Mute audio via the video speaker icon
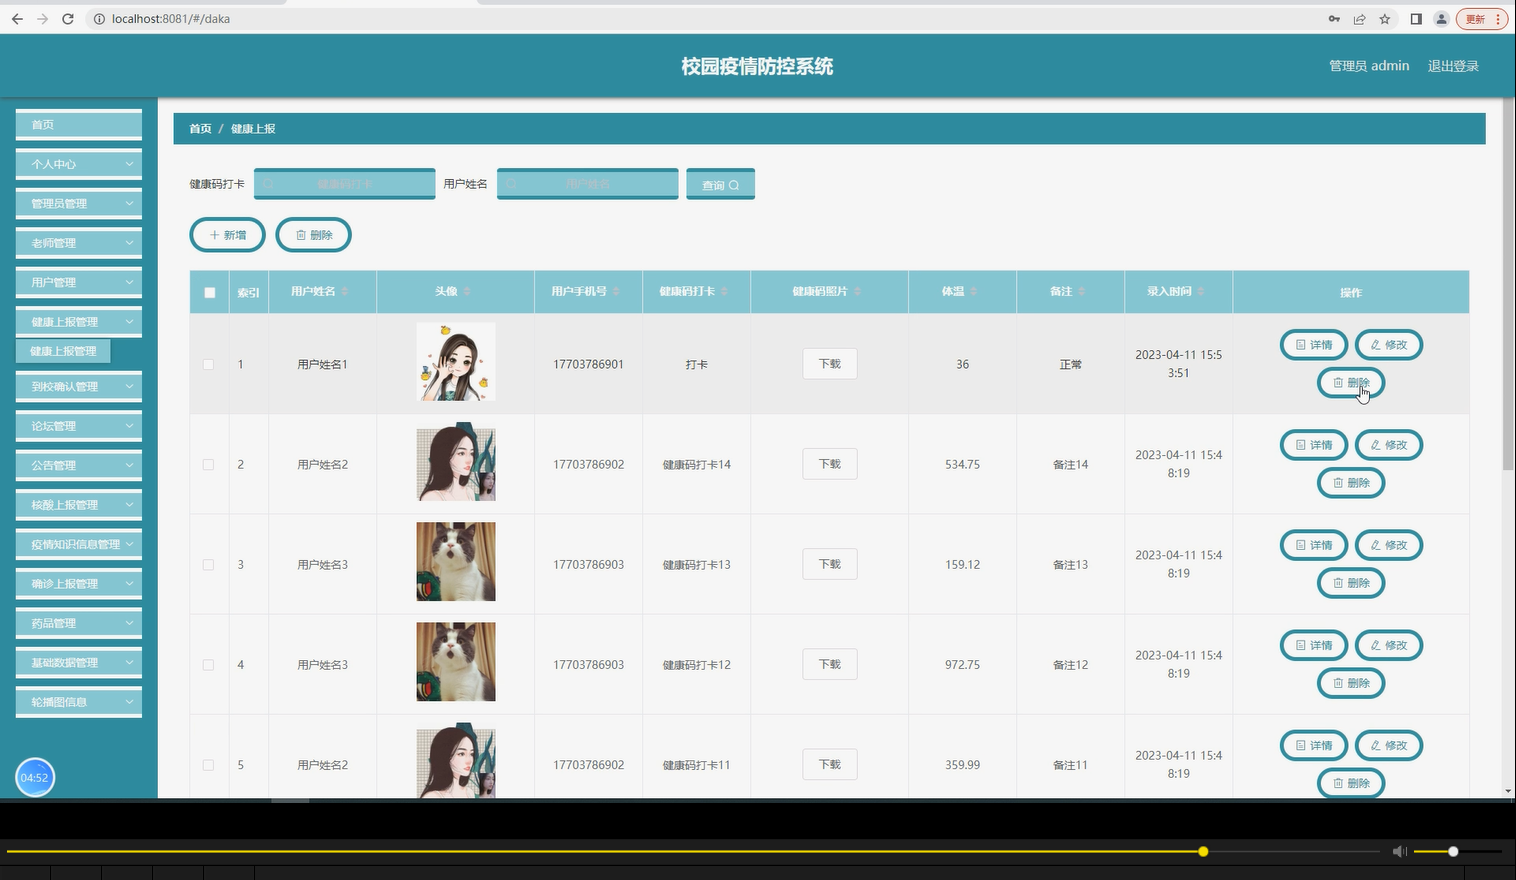The width and height of the screenshot is (1516, 880). 1400,851
